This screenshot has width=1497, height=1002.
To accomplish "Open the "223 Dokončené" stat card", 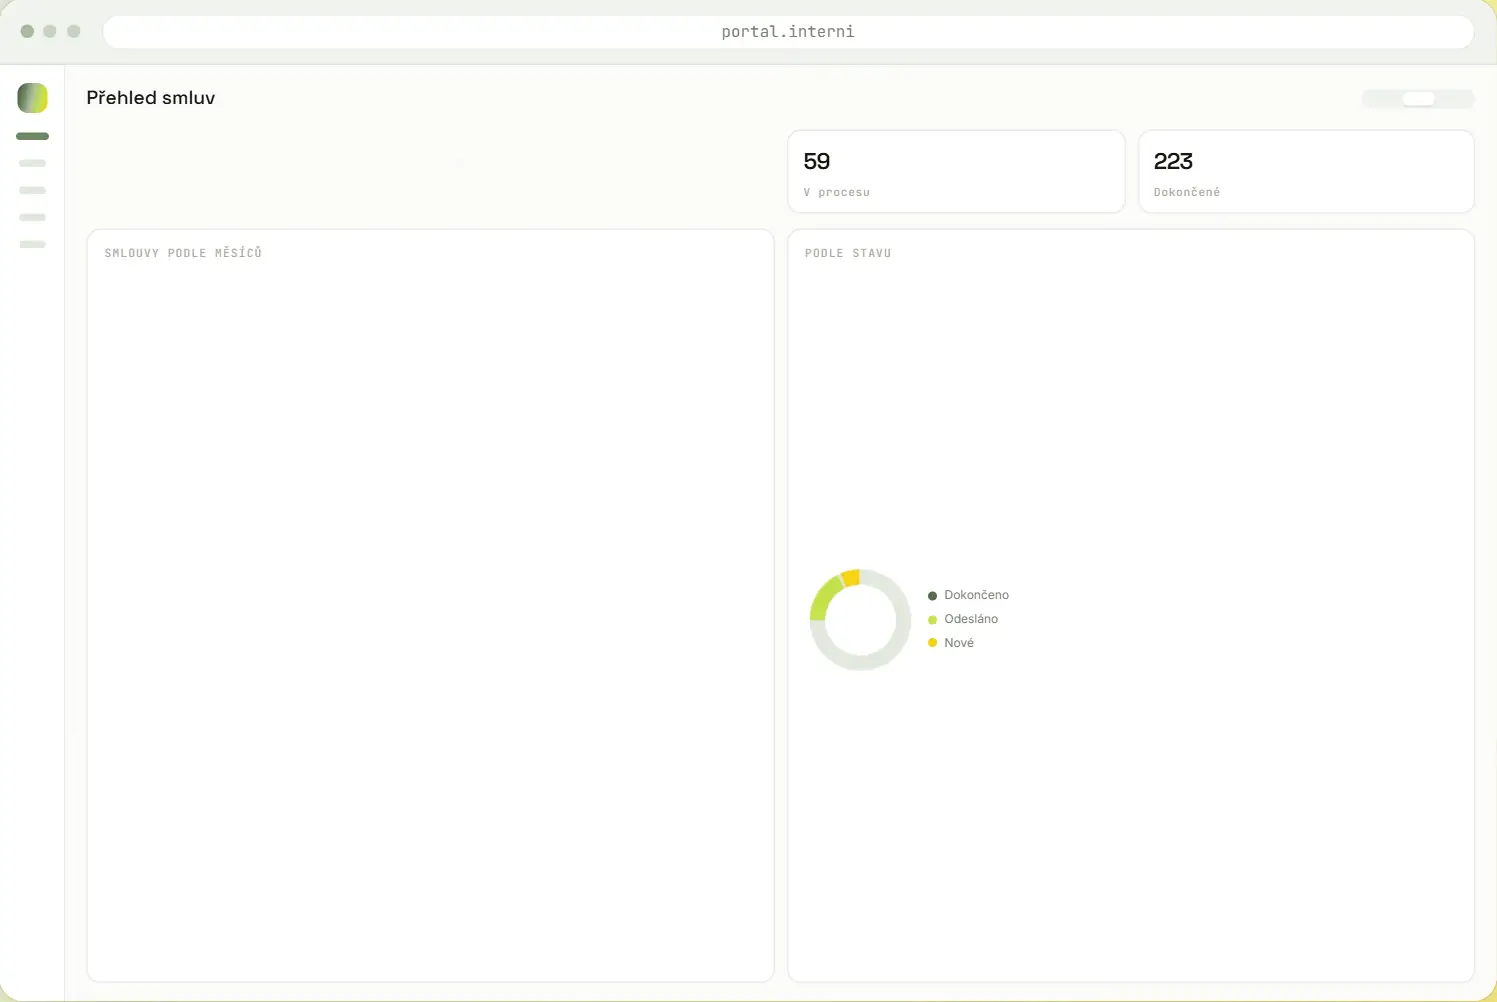I will (x=1306, y=171).
